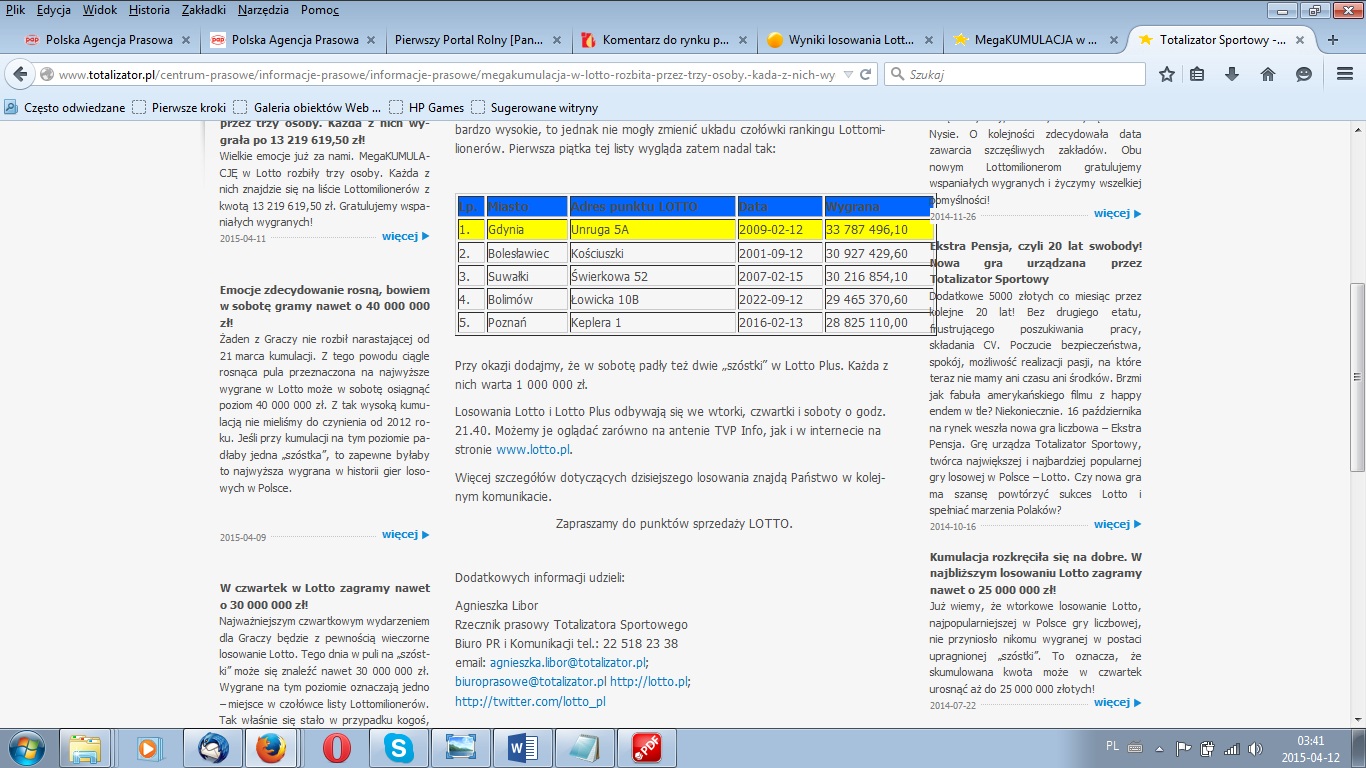Open the PDF application on taskbar

(x=648, y=748)
